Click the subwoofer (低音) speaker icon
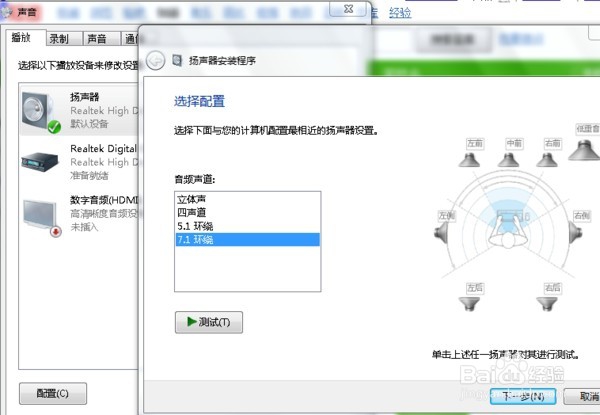Image resolution: width=600 pixels, height=415 pixels. click(584, 150)
